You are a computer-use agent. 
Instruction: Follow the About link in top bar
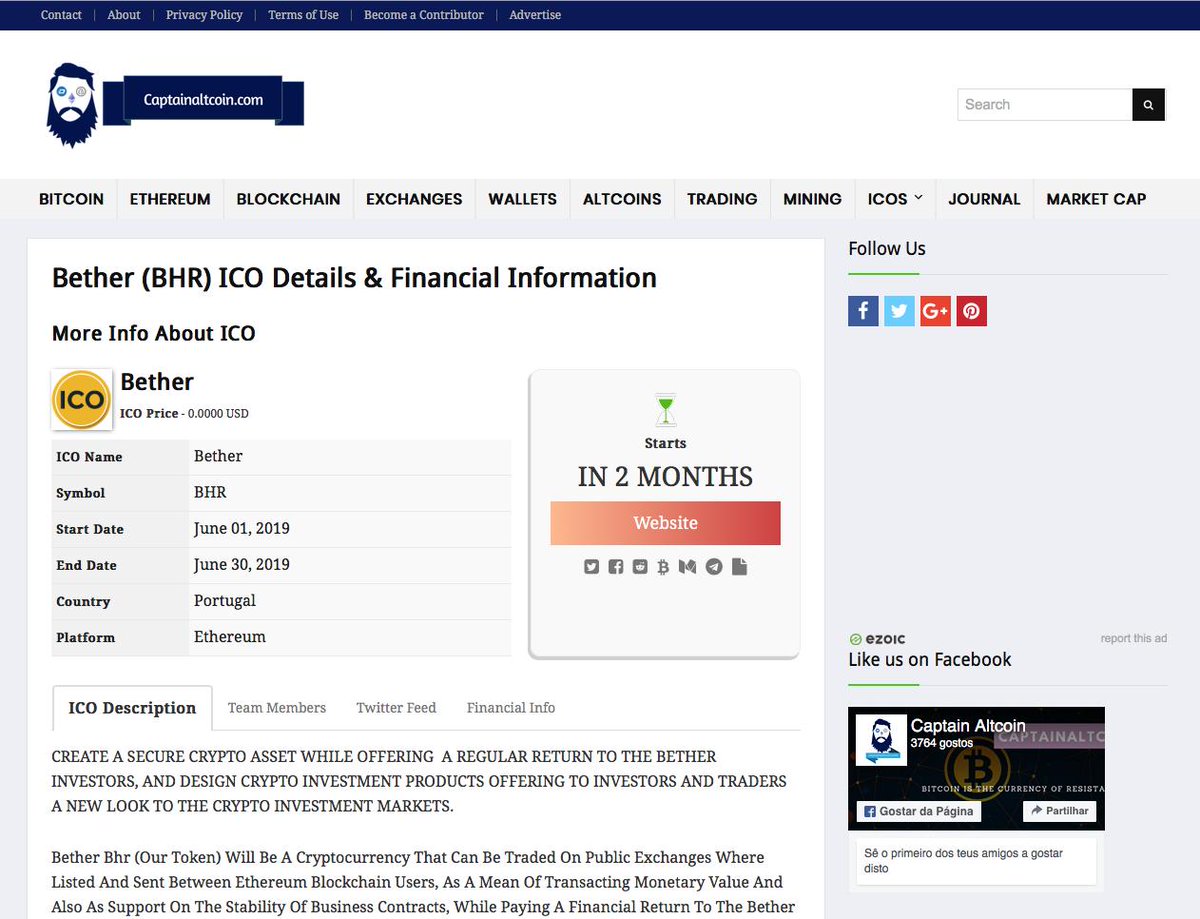[124, 15]
